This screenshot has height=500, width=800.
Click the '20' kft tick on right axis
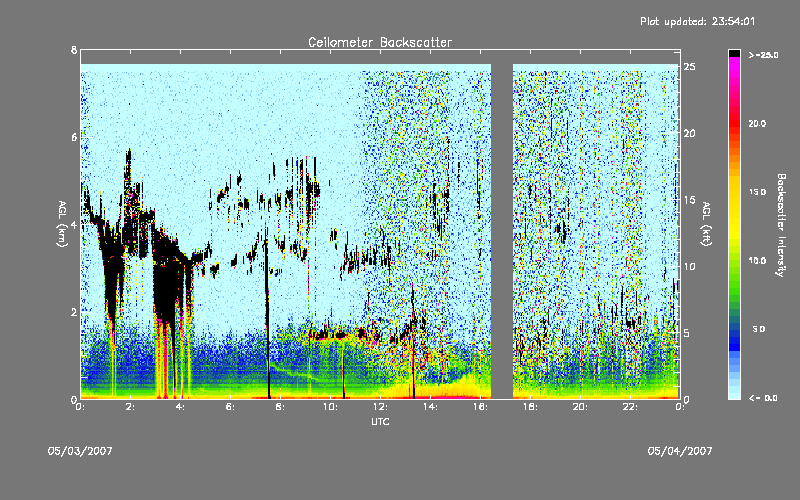pos(690,133)
